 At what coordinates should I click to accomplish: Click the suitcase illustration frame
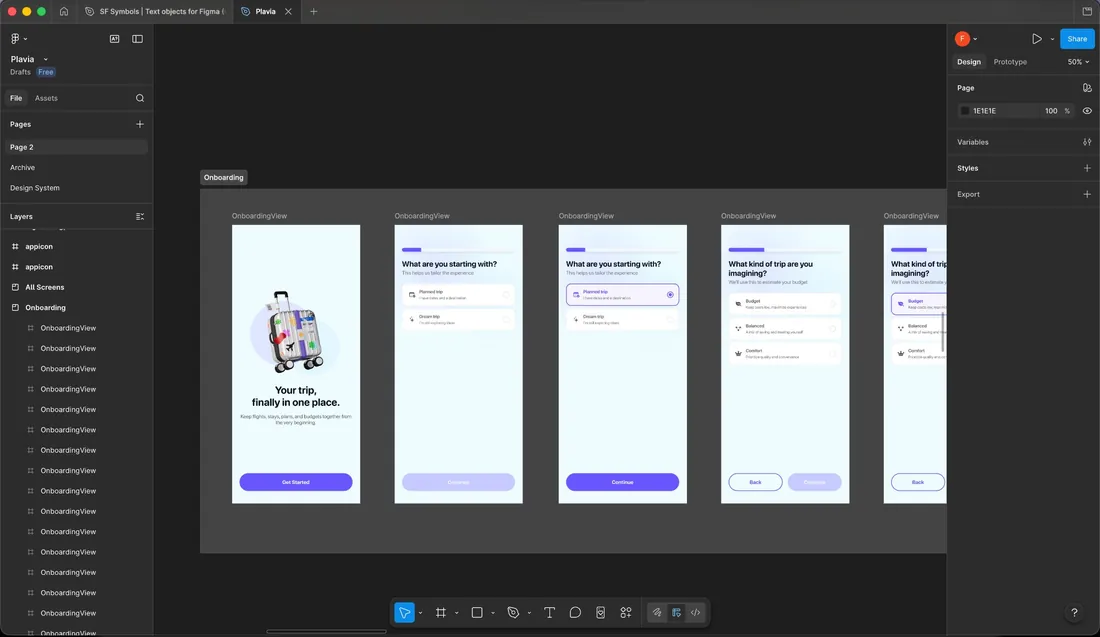point(295,332)
